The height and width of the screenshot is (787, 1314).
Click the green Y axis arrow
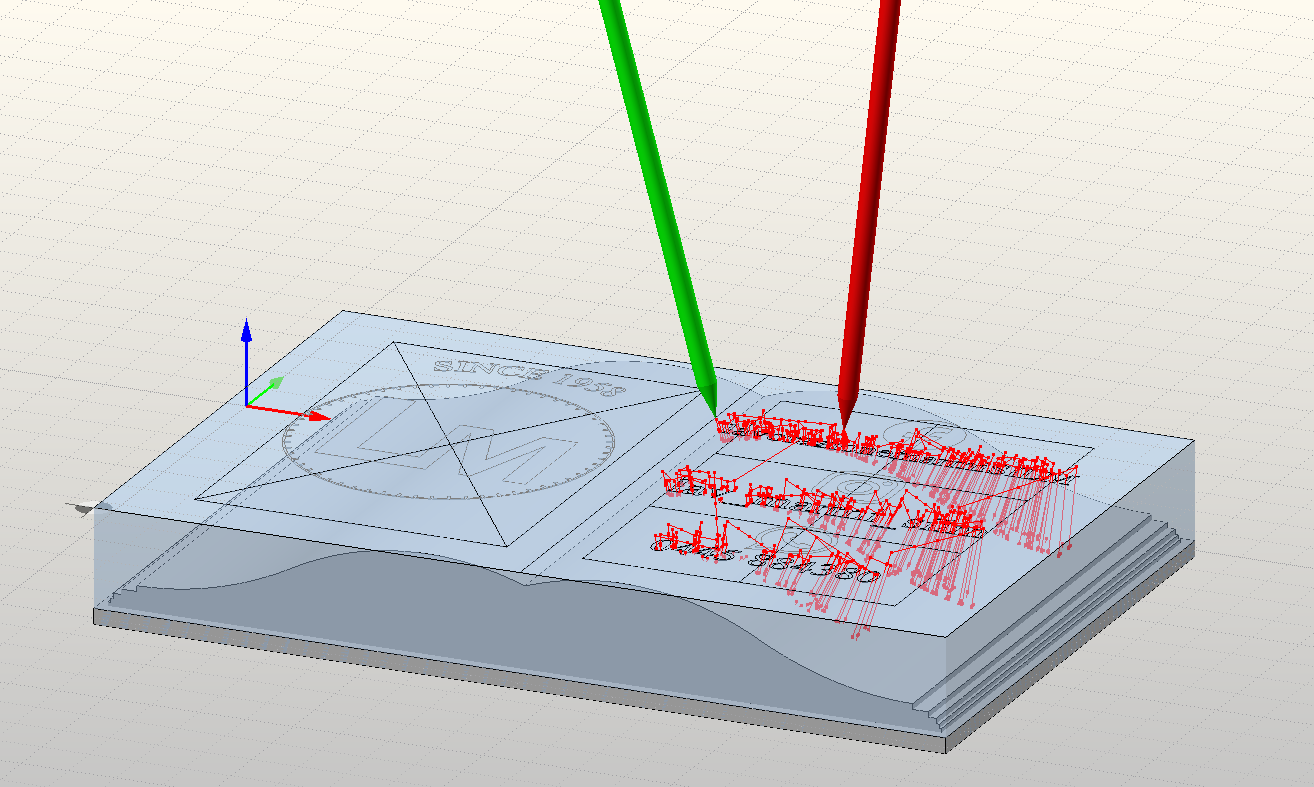(267, 391)
